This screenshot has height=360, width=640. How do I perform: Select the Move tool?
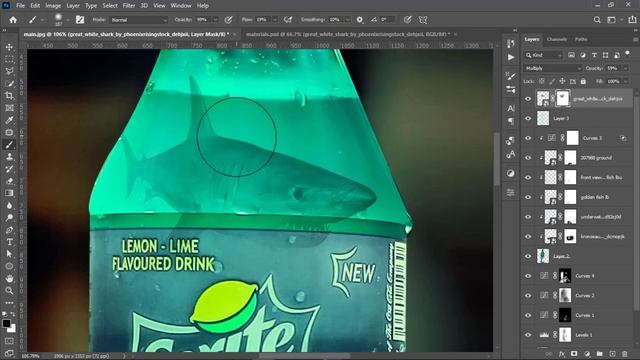[9, 47]
